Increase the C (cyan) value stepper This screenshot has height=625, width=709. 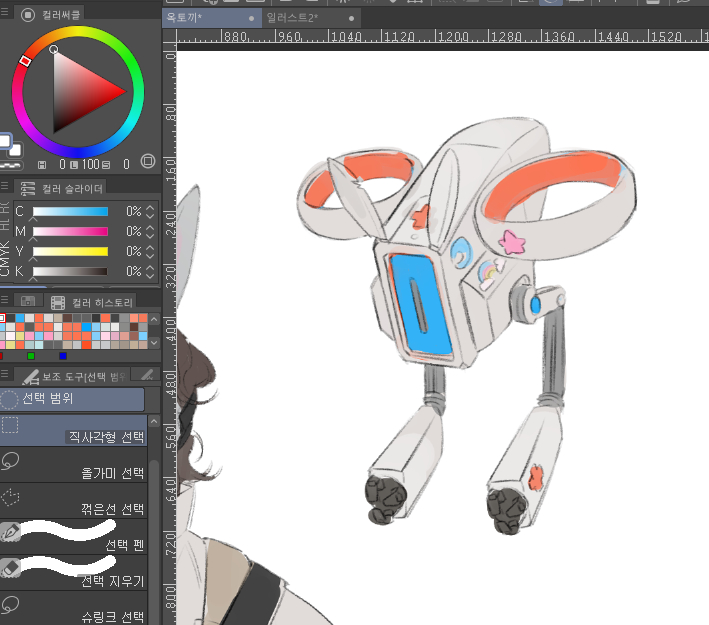150,207
